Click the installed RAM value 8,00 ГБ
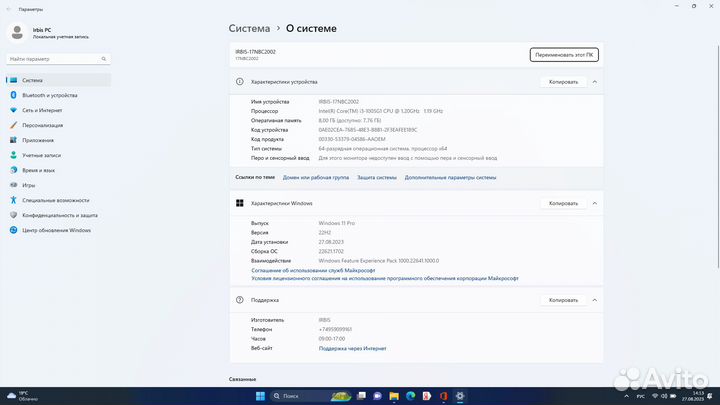Image resolution: width=720 pixels, height=405 pixels. (x=350, y=120)
